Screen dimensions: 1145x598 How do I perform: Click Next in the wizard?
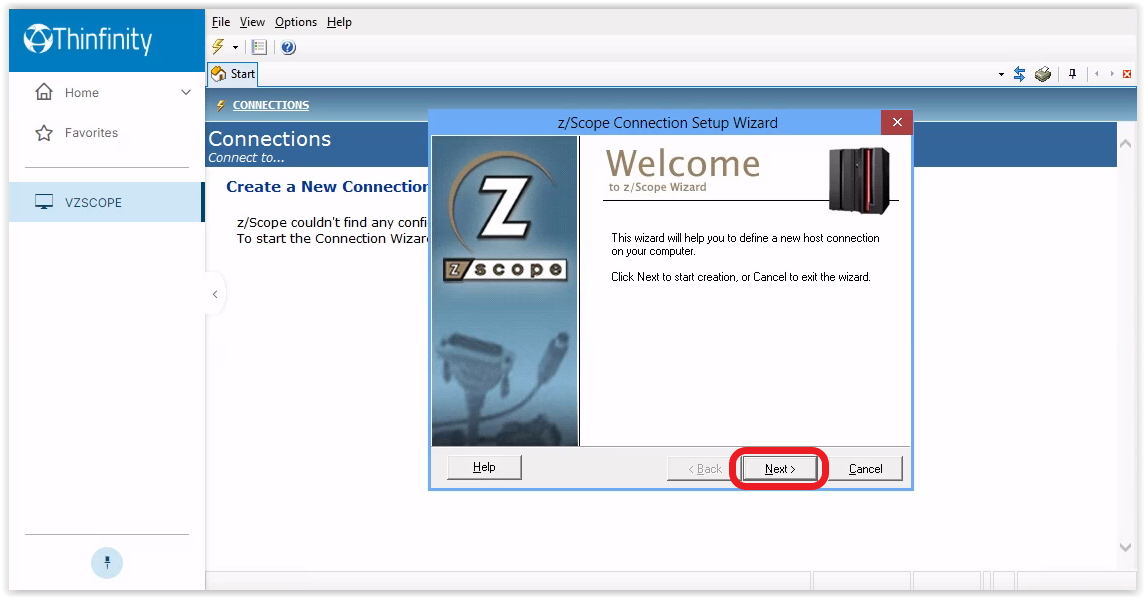tap(780, 469)
